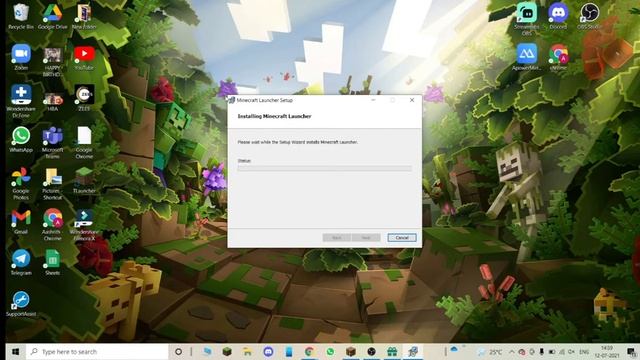Screen dimensions: 640x360
Task: Open ApowerMirror desktop shortcut
Action: pyautogui.click(x=527, y=57)
